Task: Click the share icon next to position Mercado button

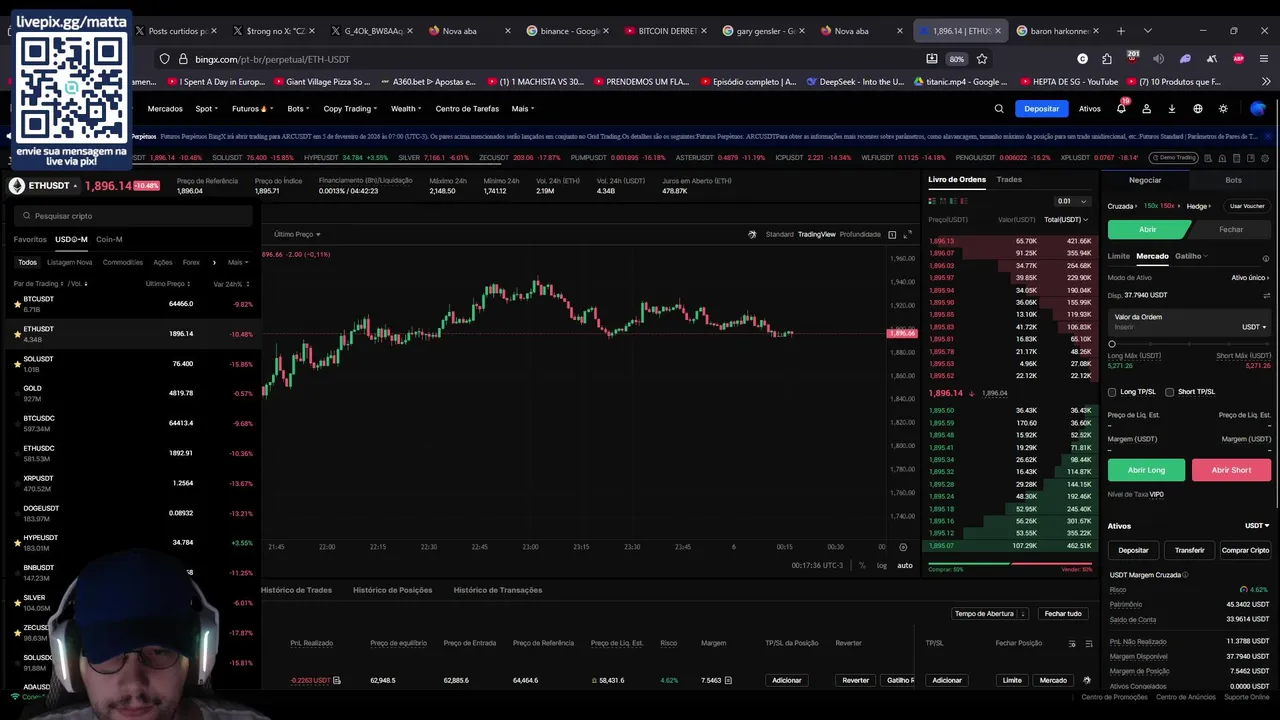Action: [1087, 680]
